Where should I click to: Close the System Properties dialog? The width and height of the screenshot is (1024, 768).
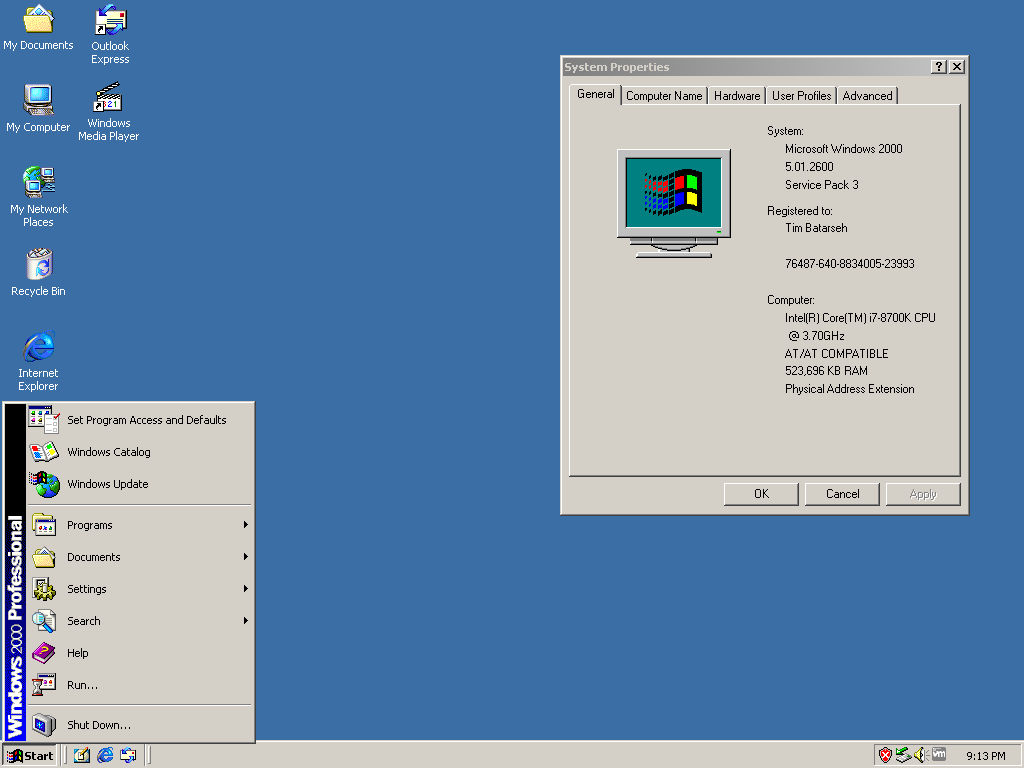[x=957, y=67]
